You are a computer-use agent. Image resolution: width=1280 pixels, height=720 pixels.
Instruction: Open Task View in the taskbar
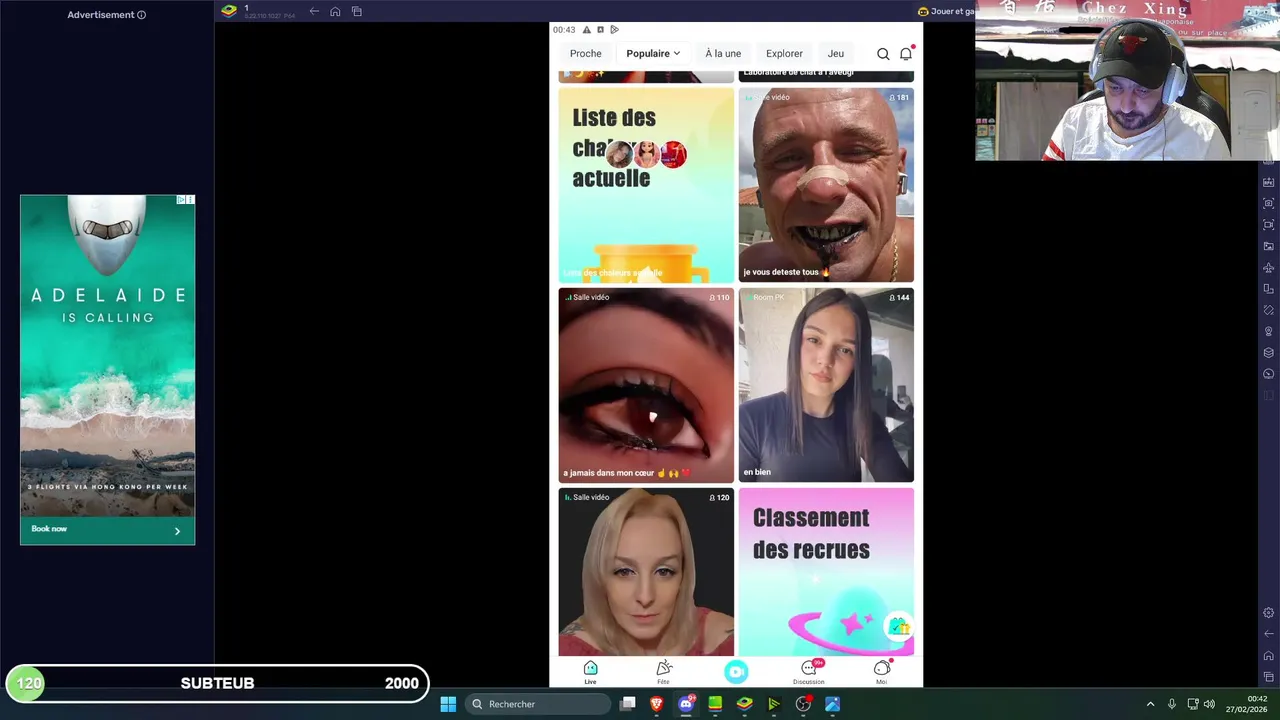(x=628, y=704)
